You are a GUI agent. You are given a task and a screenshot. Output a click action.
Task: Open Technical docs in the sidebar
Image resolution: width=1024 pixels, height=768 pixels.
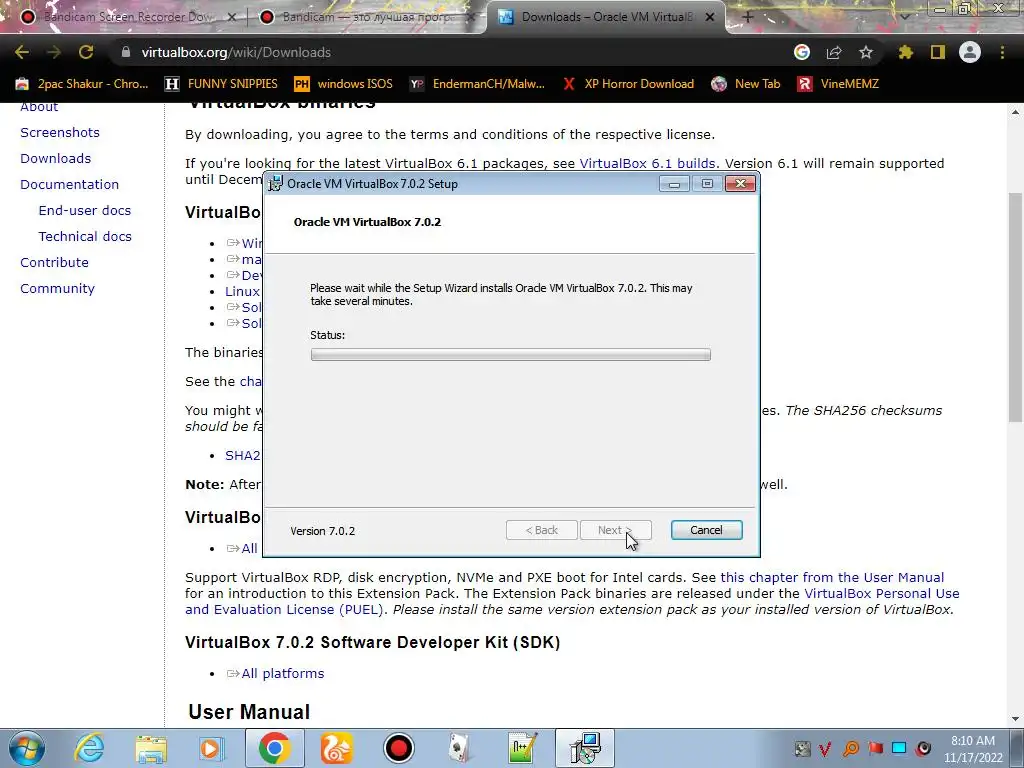point(85,237)
